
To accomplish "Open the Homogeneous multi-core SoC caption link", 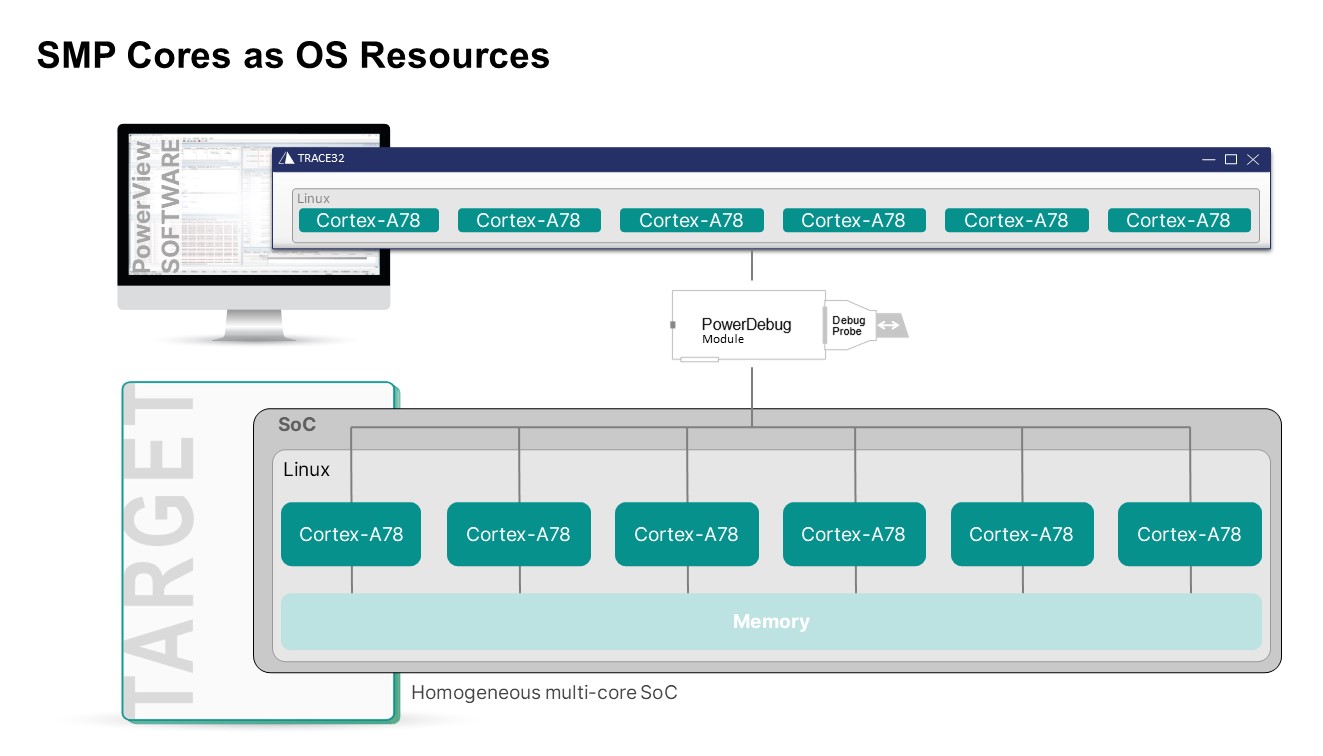I will (x=545, y=691).
